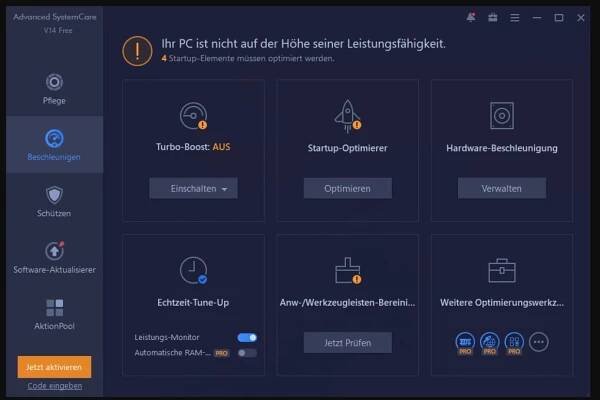The image size is (600, 400).
Task: Click the Startup-Optimierer title
Action: click(347, 148)
